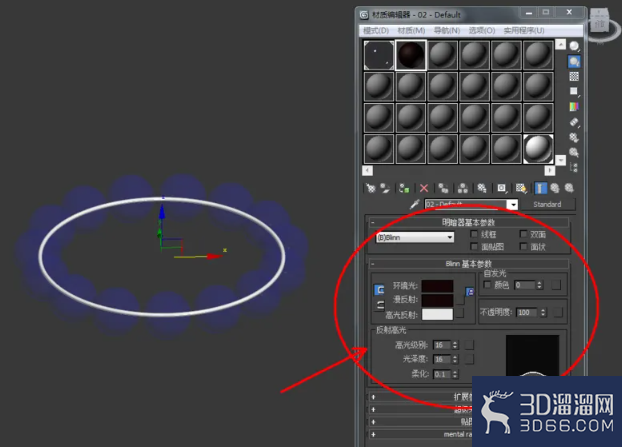Click sample slots scroll right arrow
This screenshot has width=622, height=447.
coord(549,171)
